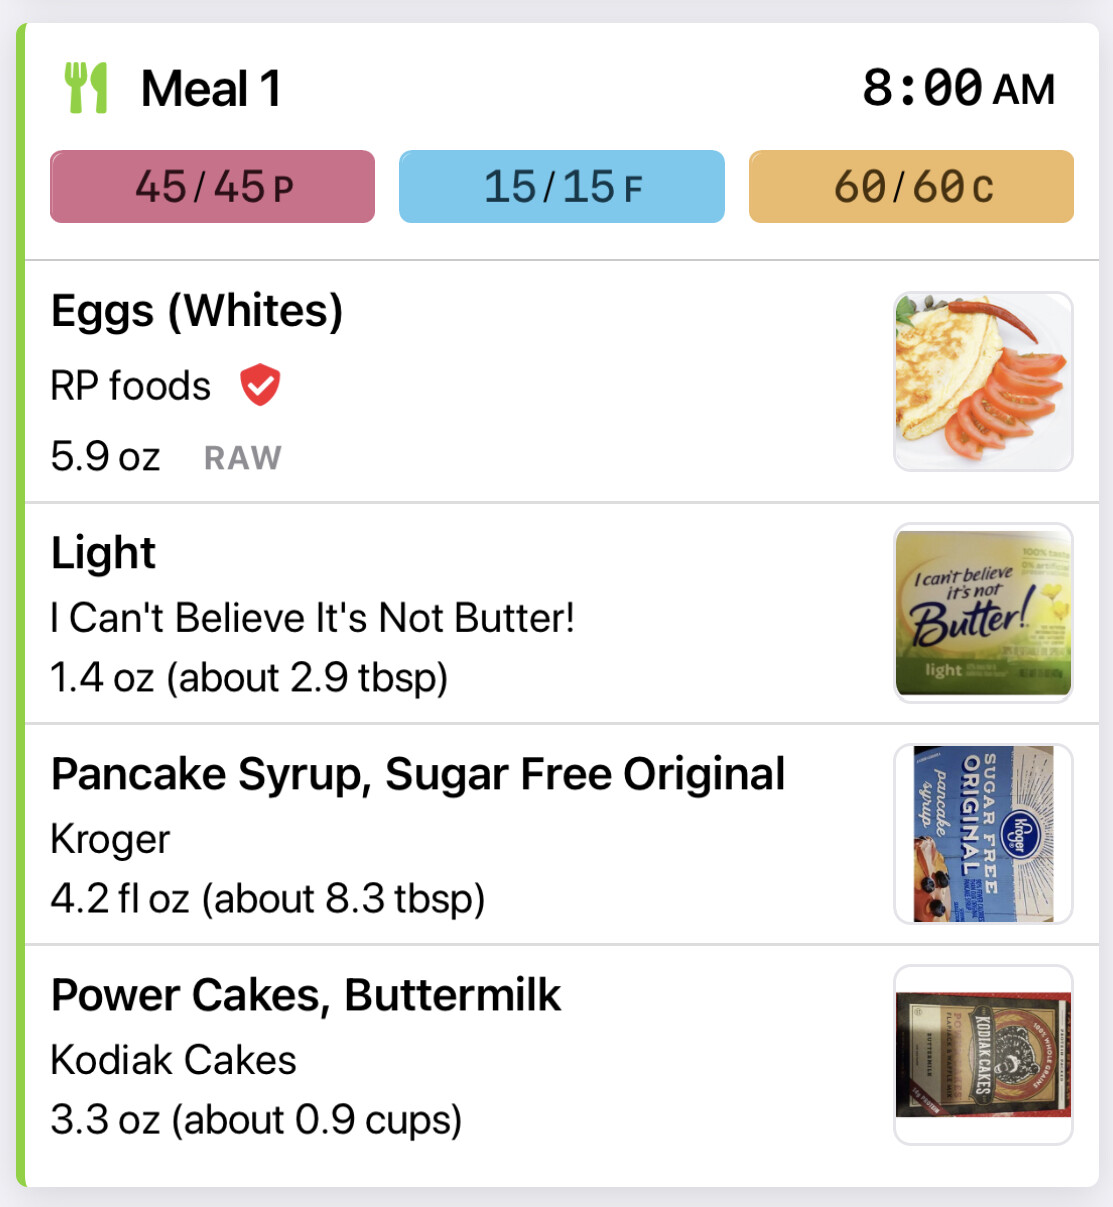This screenshot has width=1113, height=1207.
Task: Tap the 1.4 oz butter serving amount
Action: pyautogui.click(x=249, y=678)
